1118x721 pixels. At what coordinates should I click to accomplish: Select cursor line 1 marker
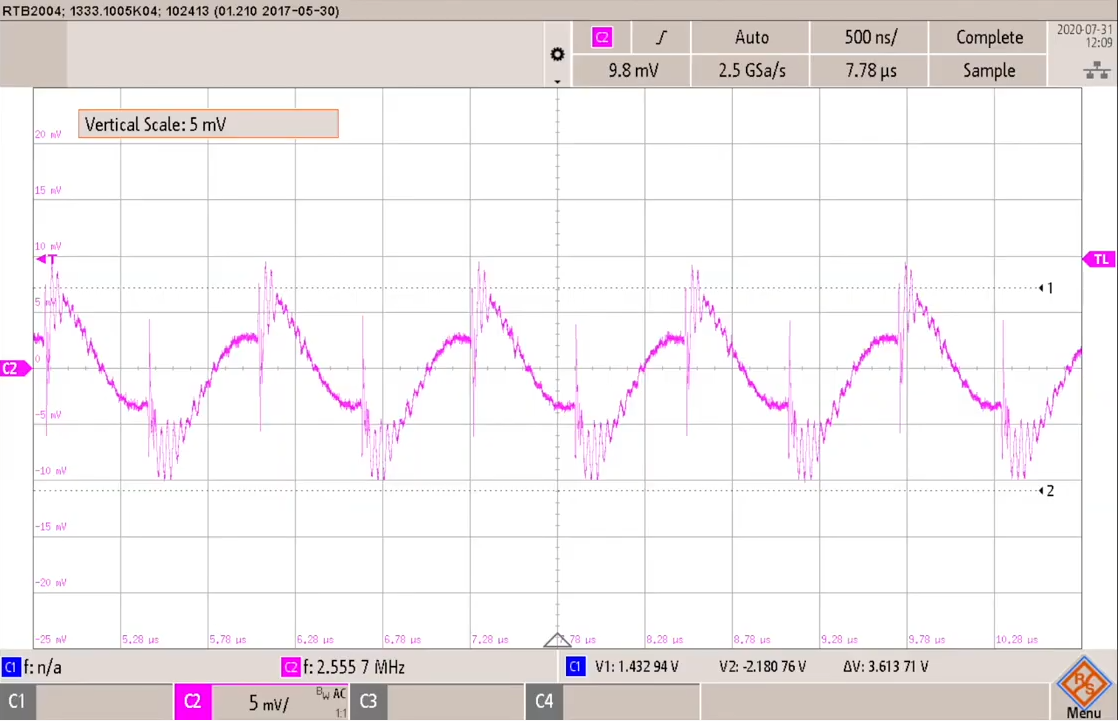tap(1046, 288)
